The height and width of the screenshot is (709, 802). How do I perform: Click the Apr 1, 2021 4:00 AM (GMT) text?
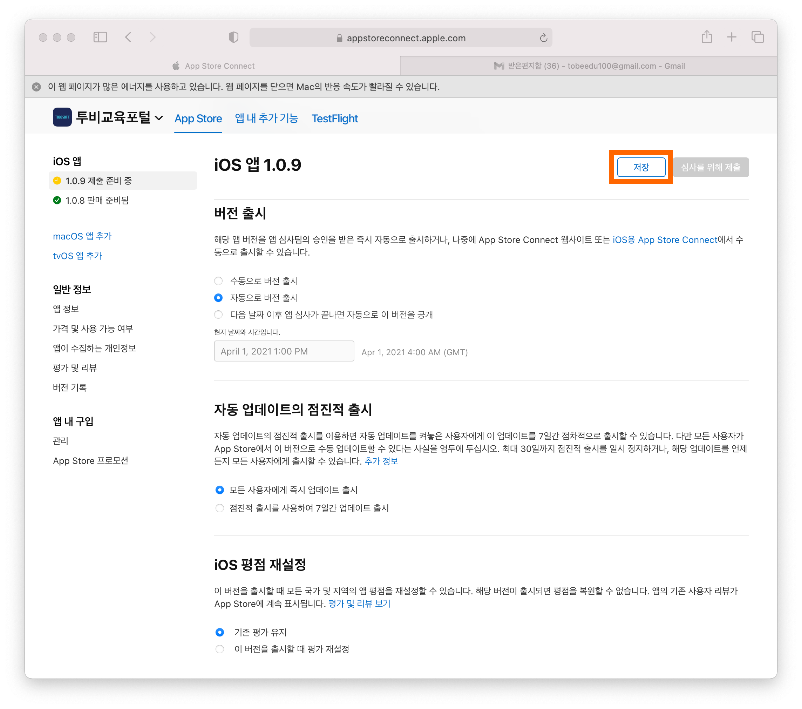pyautogui.click(x=414, y=352)
